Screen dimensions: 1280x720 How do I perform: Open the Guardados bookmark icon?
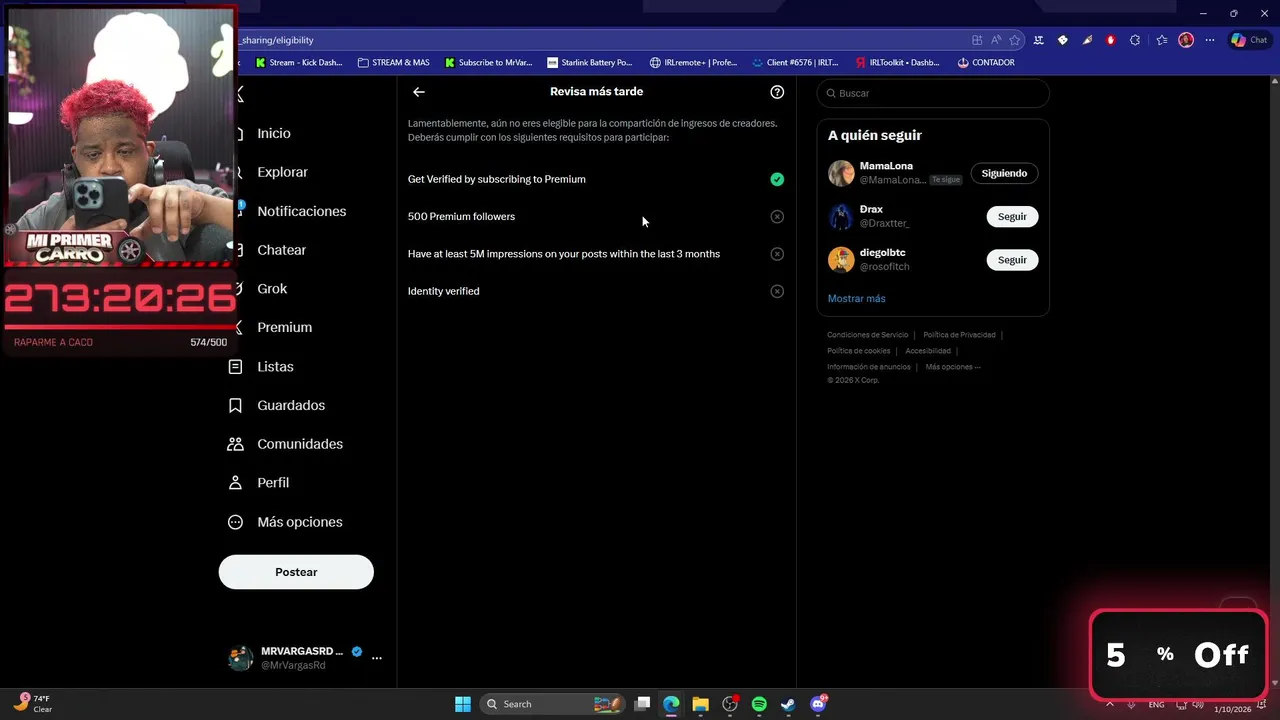(235, 405)
